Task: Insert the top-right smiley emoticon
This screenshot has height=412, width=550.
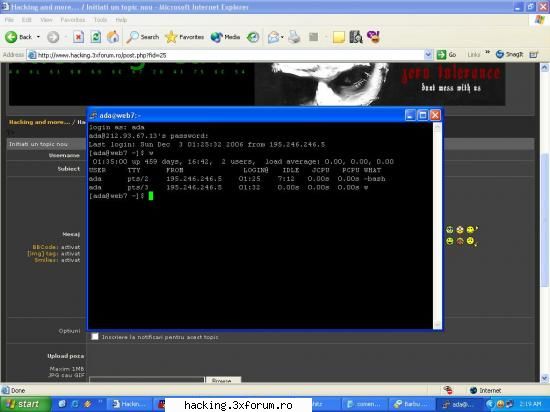Action: click(x=471, y=230)
